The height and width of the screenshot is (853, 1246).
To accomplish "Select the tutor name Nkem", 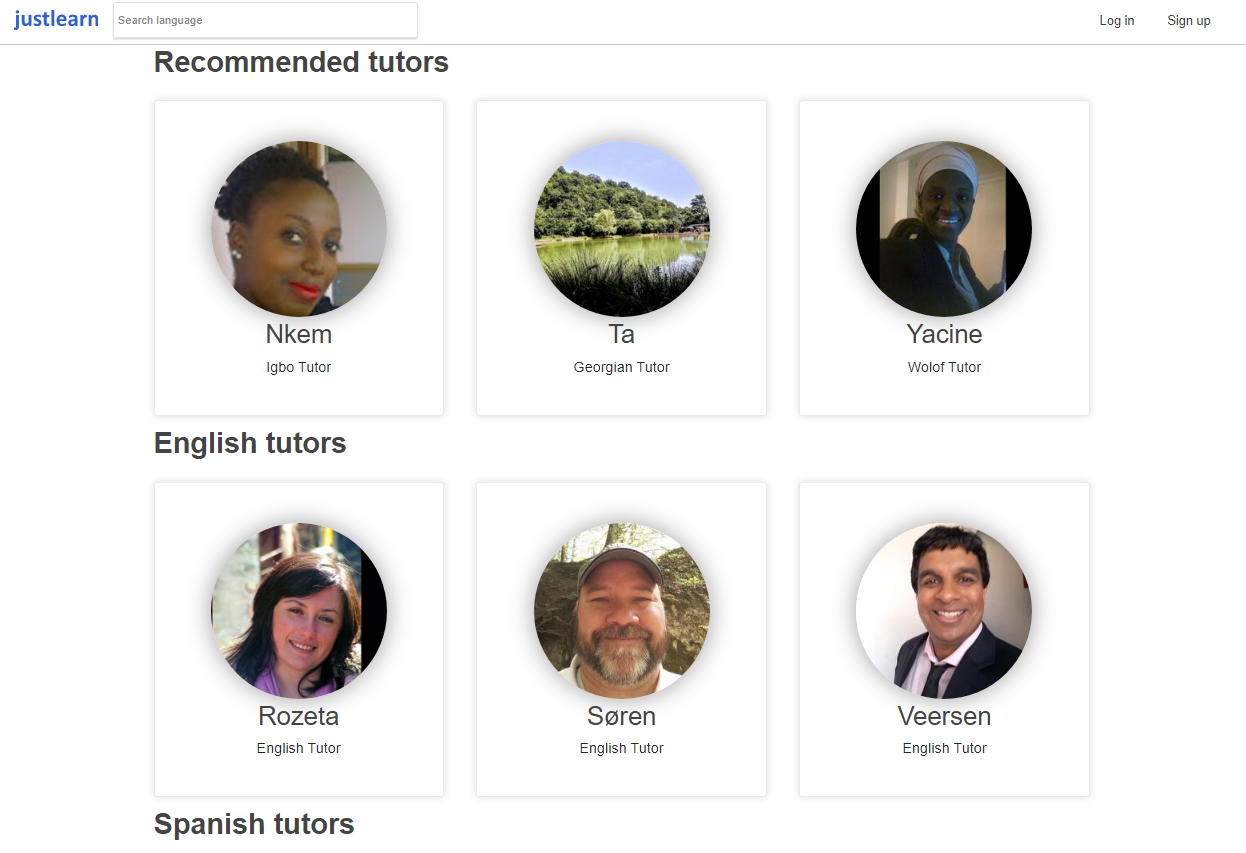I will point(299,334).
